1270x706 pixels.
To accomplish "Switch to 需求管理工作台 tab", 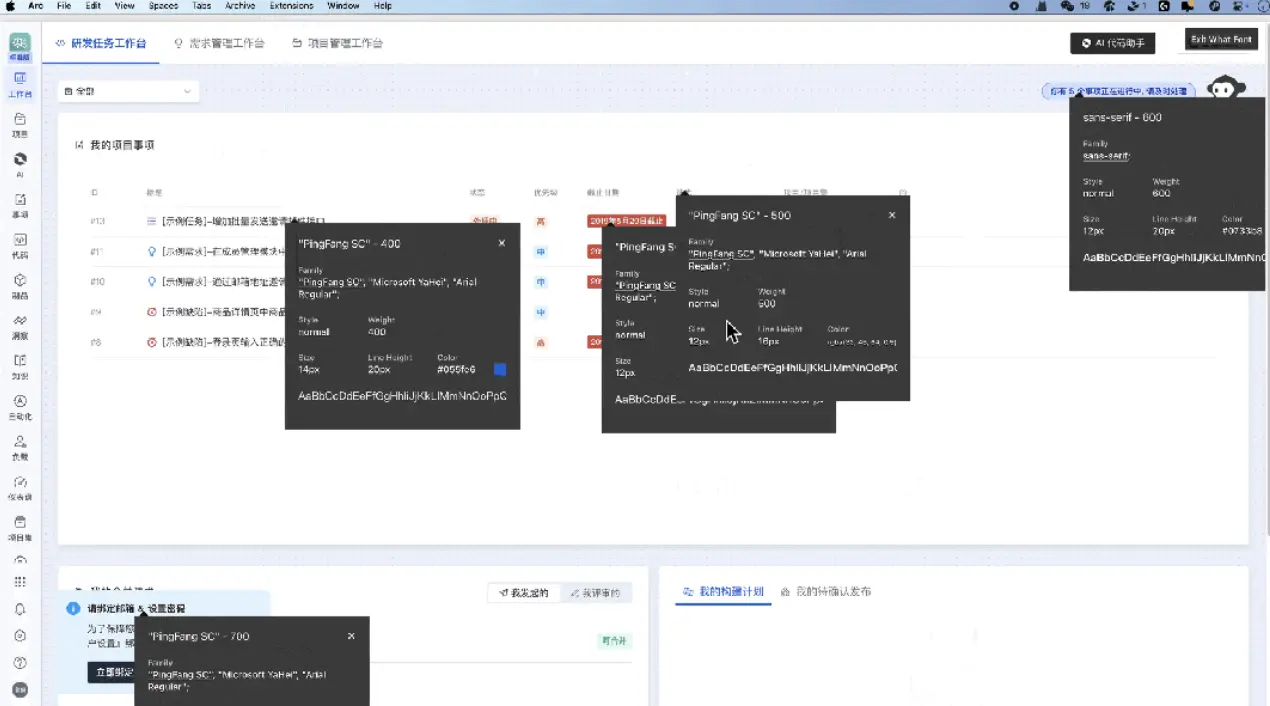I will [x=219, y=43].
